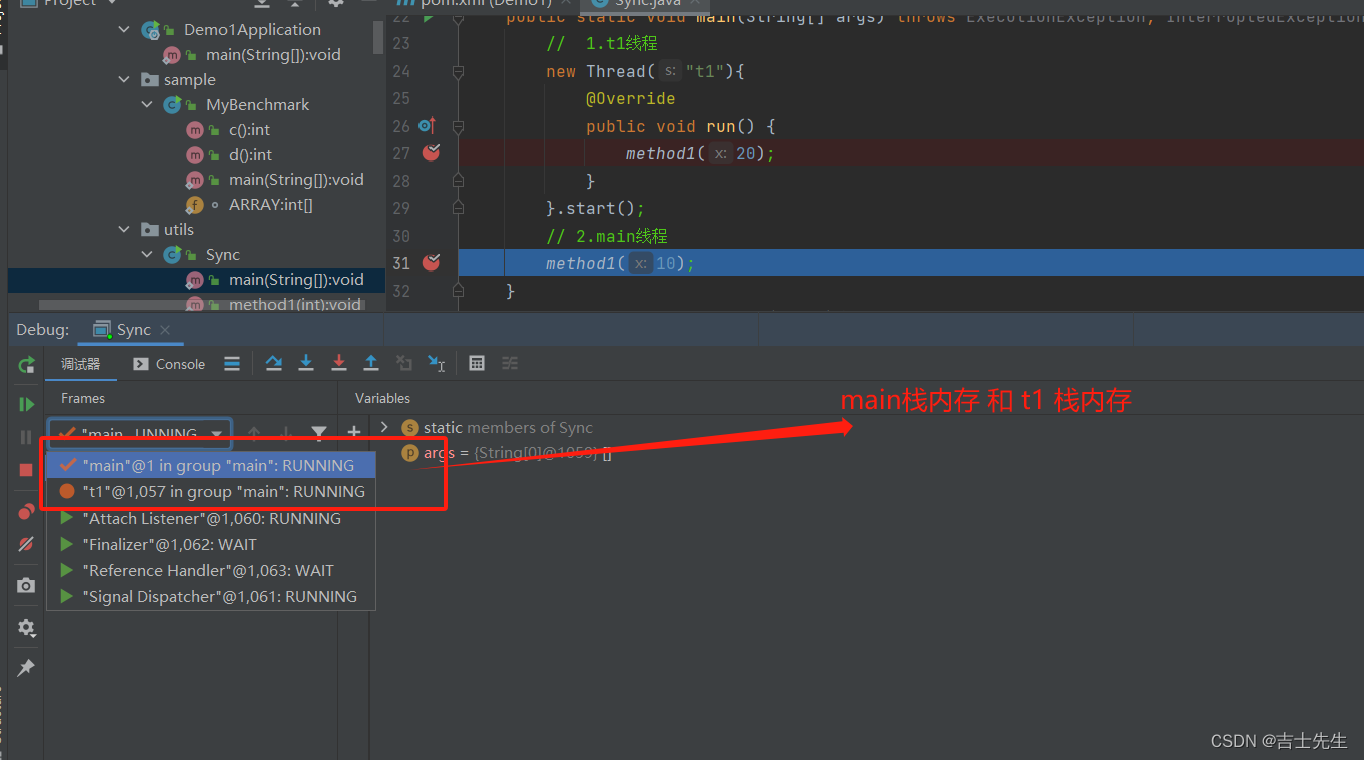This screenshot has width=1364, height=760.
Task: Select the c():int method
Action: tap(249, 130)
